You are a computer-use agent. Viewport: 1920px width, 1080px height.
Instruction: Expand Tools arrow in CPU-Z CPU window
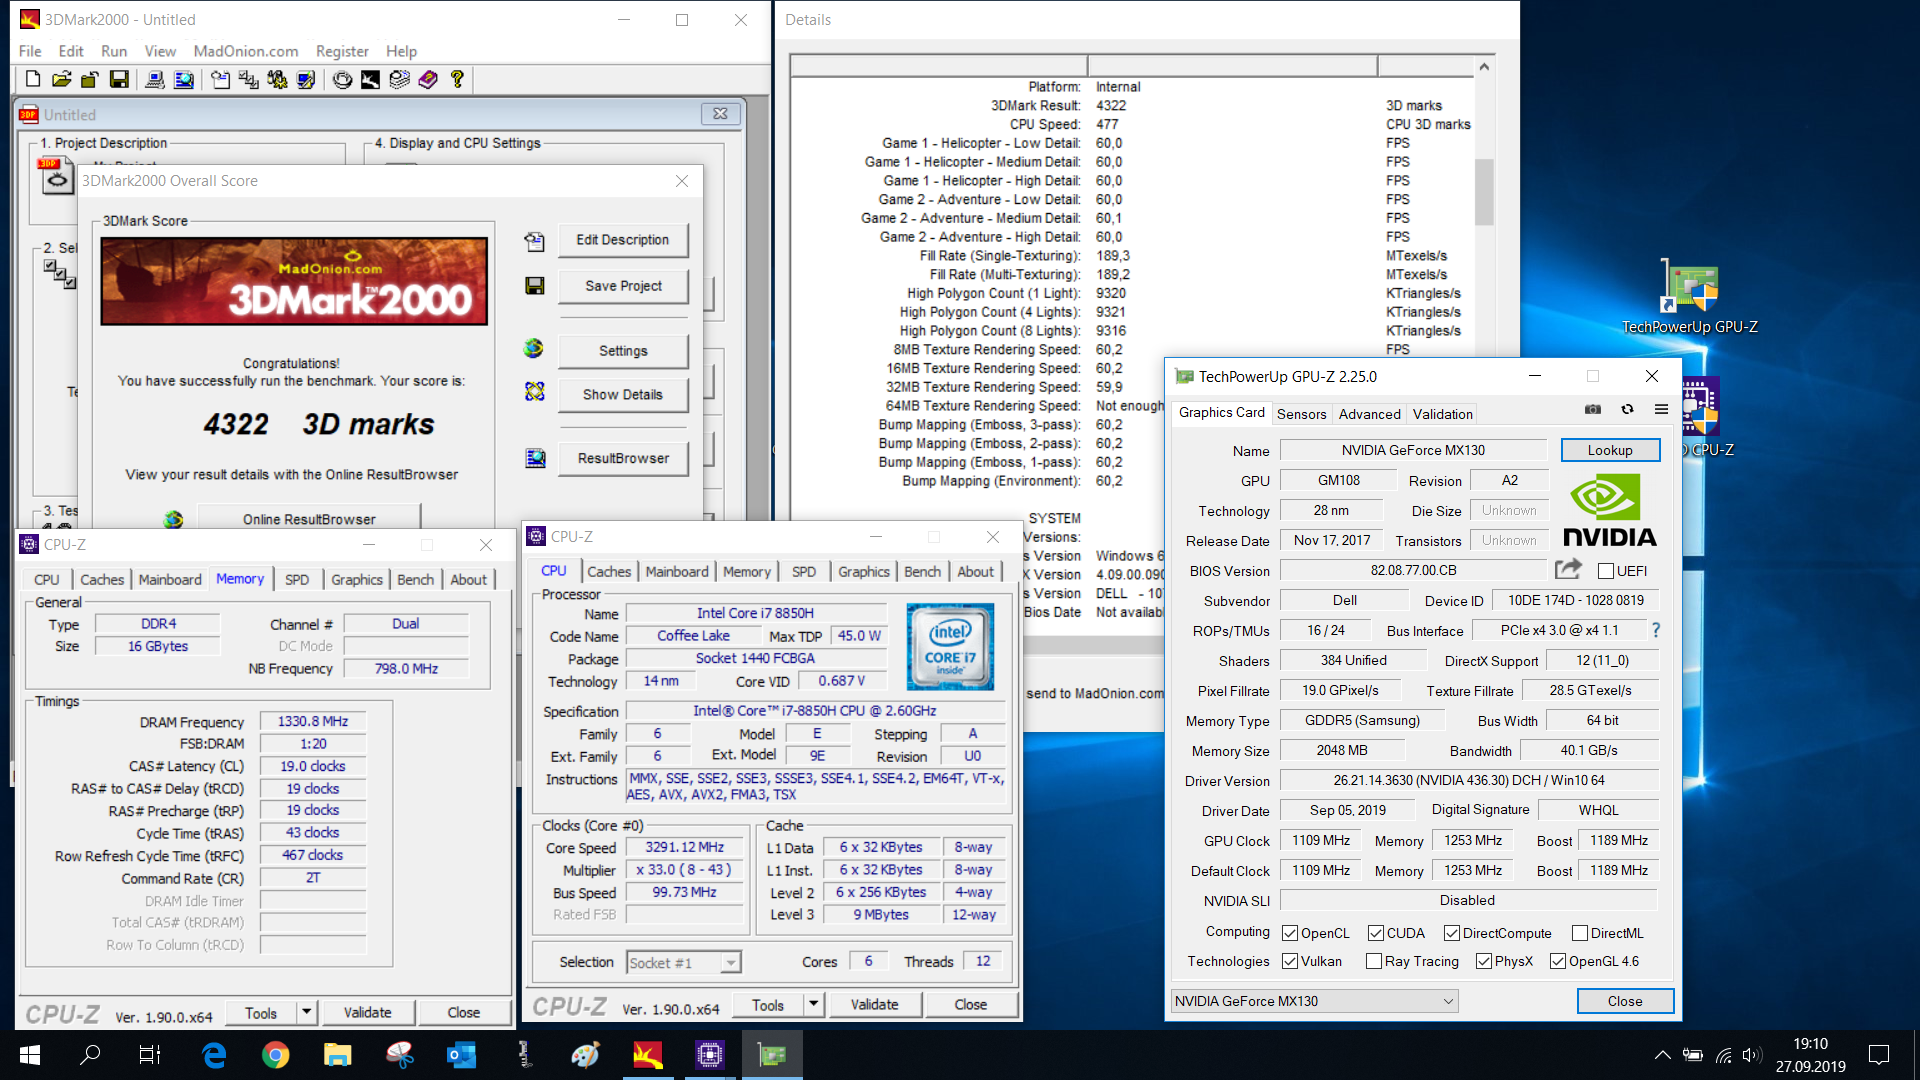click(814, 1004)
